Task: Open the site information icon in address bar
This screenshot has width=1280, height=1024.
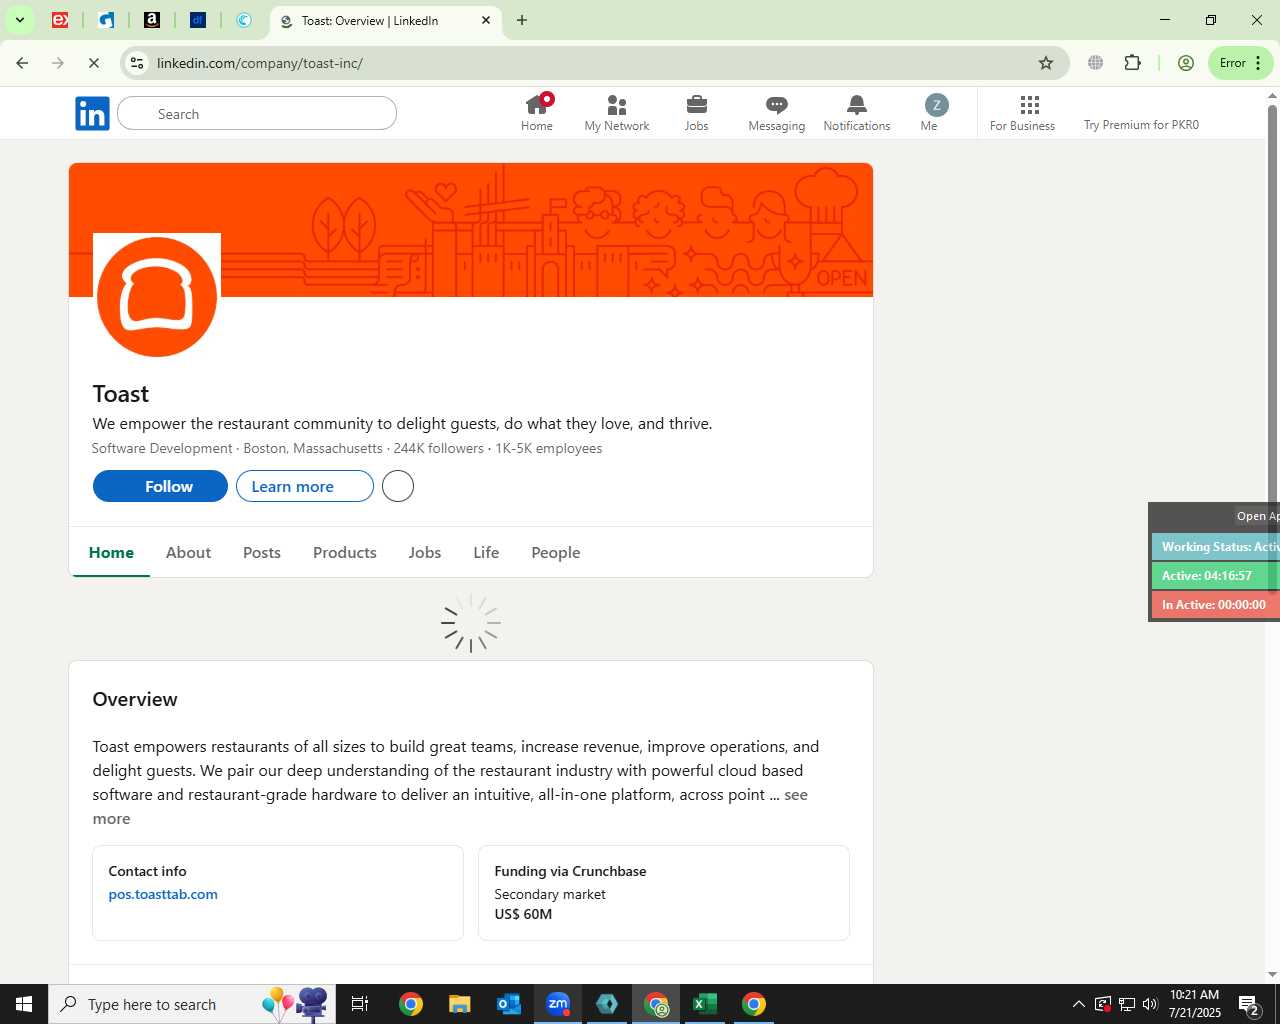Action: [137, 63]
